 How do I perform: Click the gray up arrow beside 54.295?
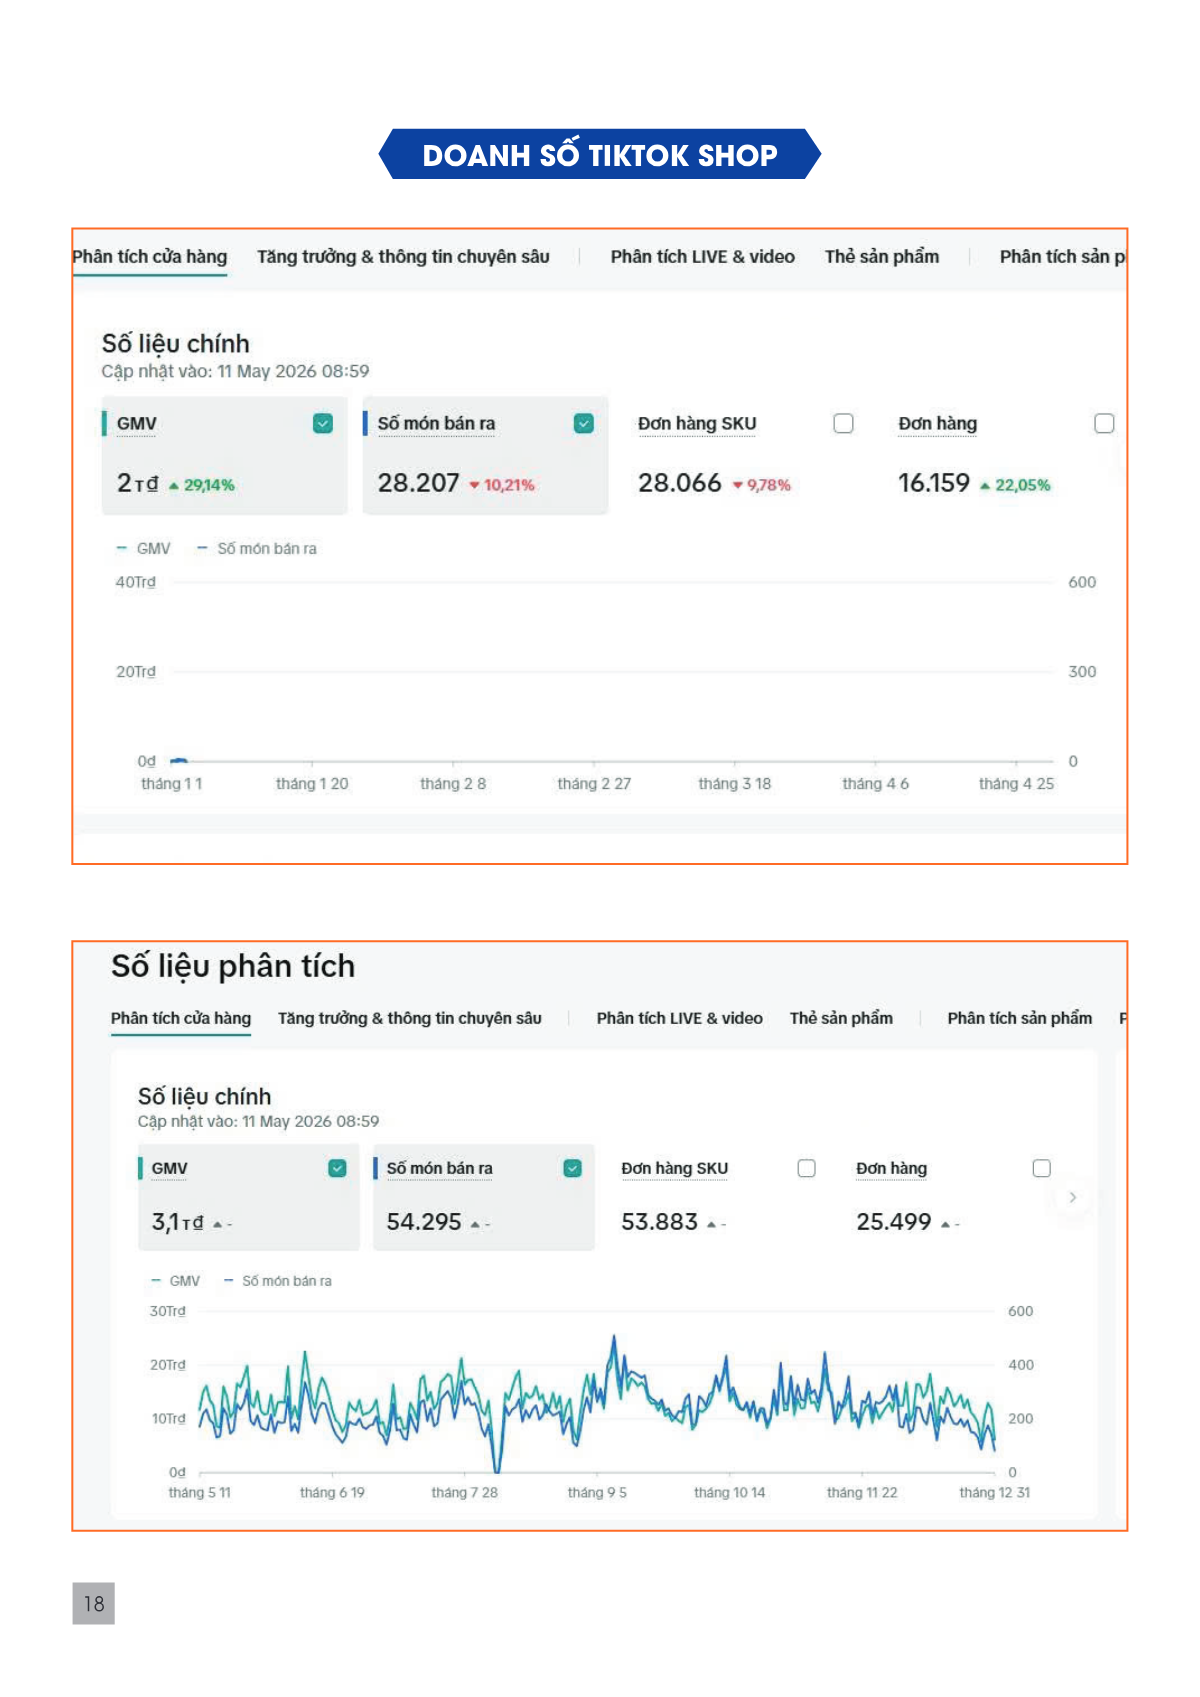tap(475, 1224)
